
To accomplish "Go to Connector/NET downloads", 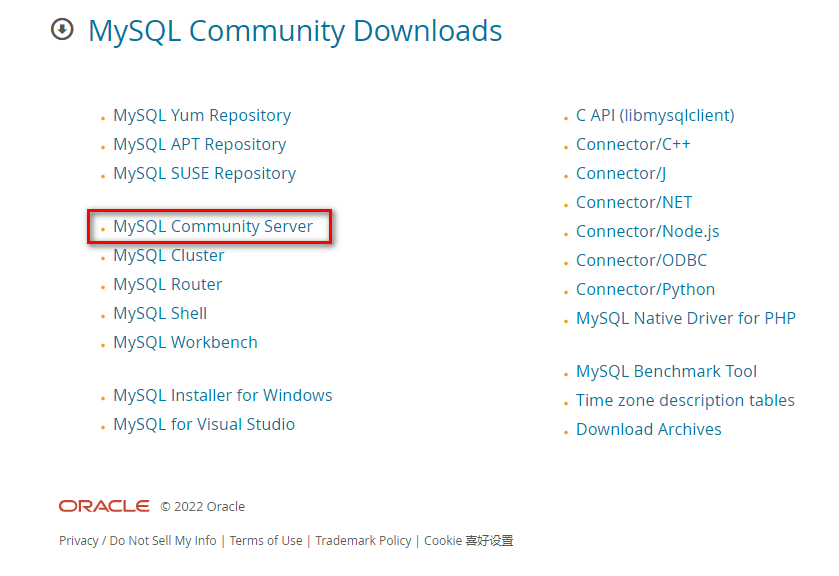I will pyautogui.click(x=634, y=202).
